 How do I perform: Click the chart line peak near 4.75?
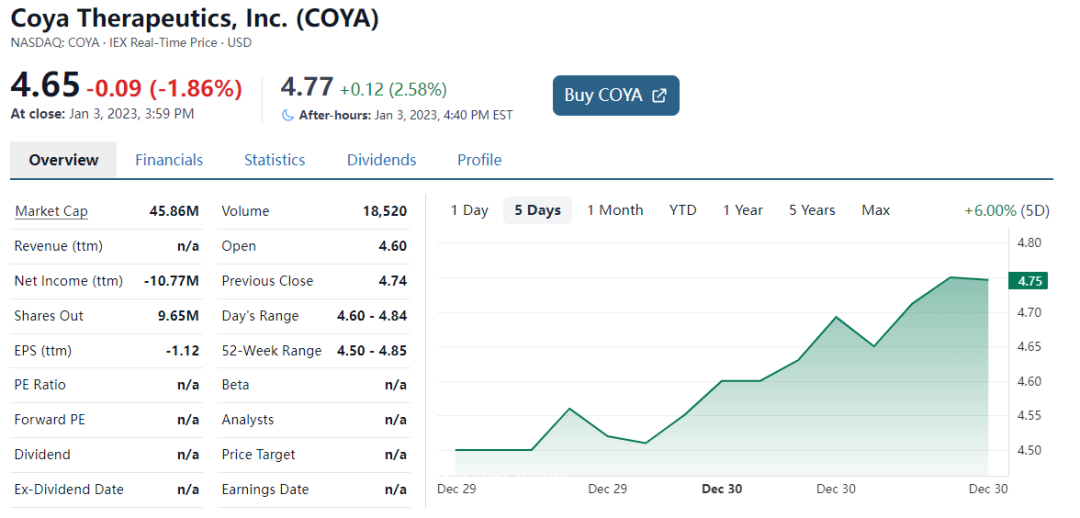(950, 277)
